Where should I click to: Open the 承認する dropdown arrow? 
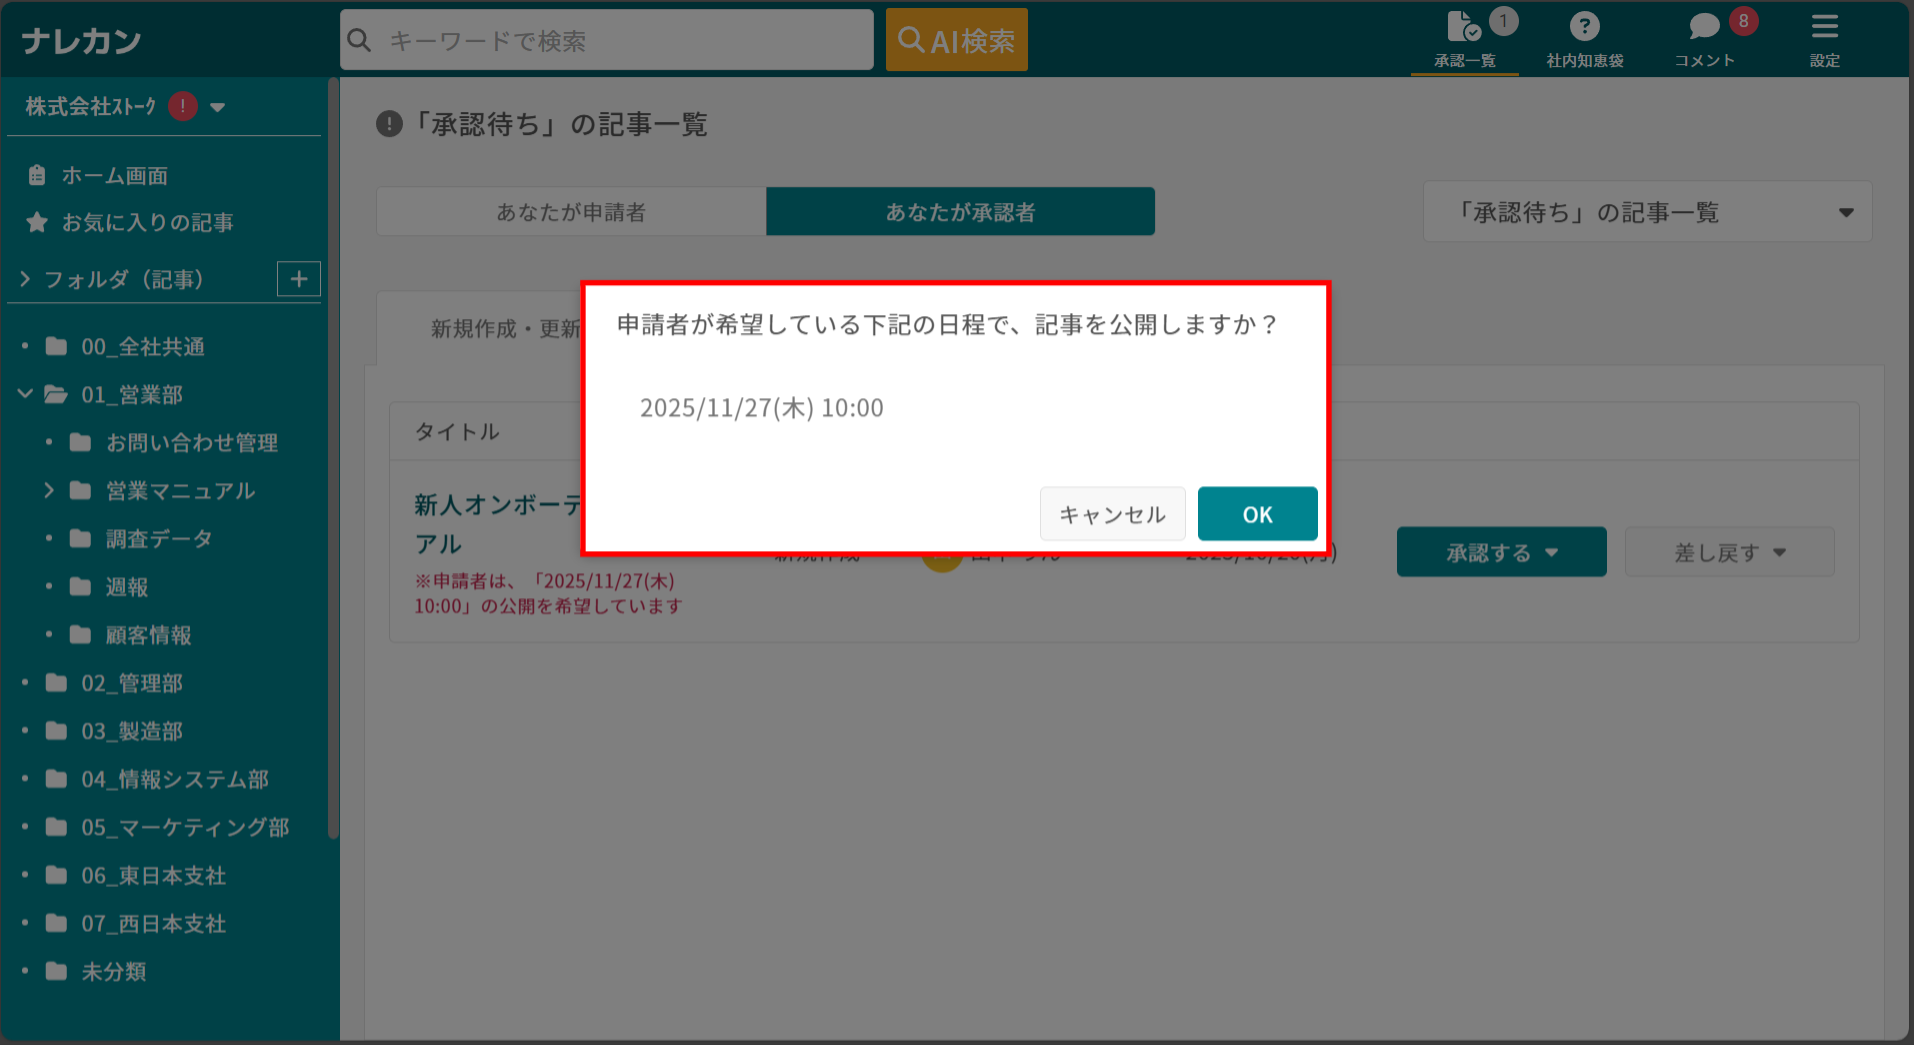(1552, 551)
